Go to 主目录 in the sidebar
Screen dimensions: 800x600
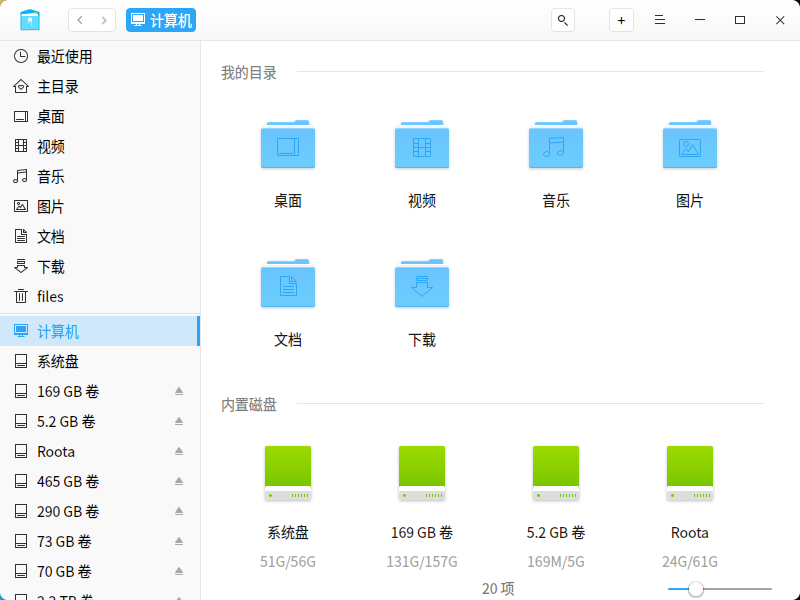[x=100, y=87]
